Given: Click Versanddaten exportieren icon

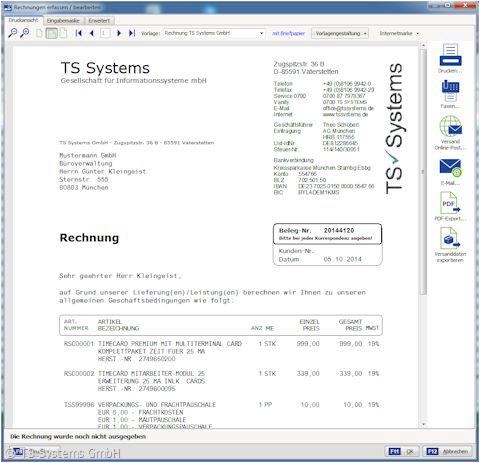Looking at the screenshot, I should 450,238.
